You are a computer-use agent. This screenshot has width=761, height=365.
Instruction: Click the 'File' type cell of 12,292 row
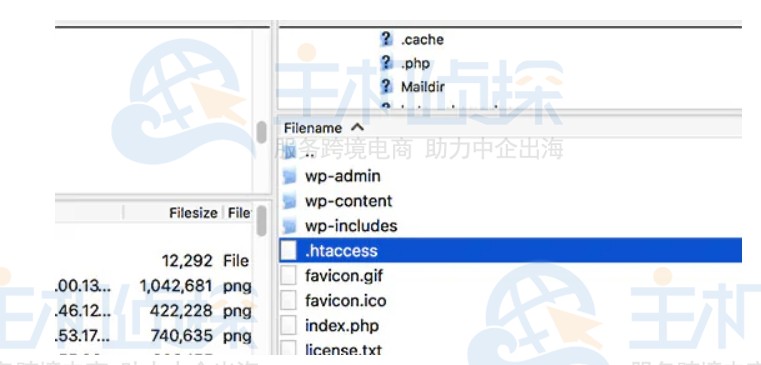(236, 261)
